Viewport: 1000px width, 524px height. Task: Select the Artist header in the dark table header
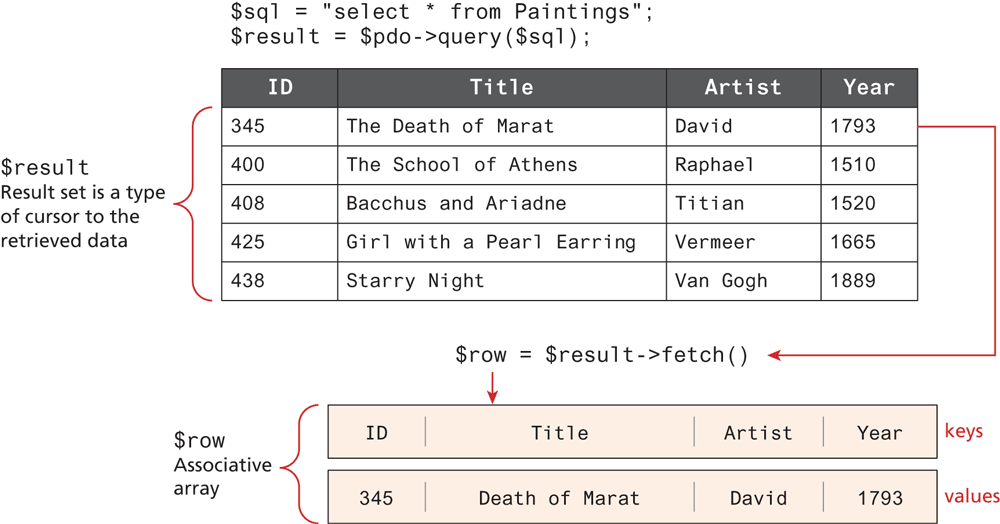(743, 87)
